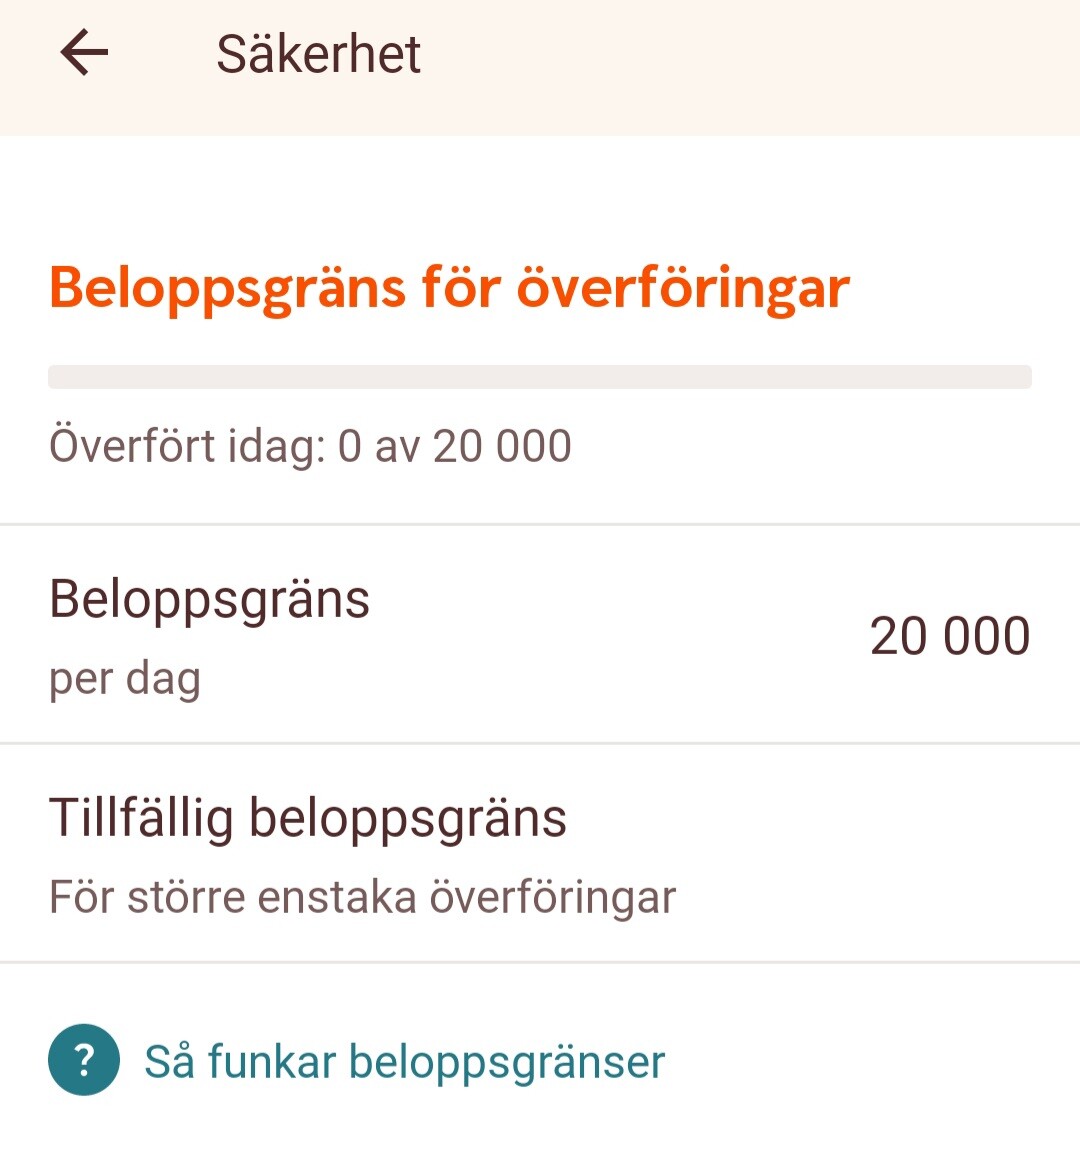Click the 'Beloppsgräns för överföringar' heading
The width and height of the screenshot is (1080, 1160).
[x=449, y=288]
